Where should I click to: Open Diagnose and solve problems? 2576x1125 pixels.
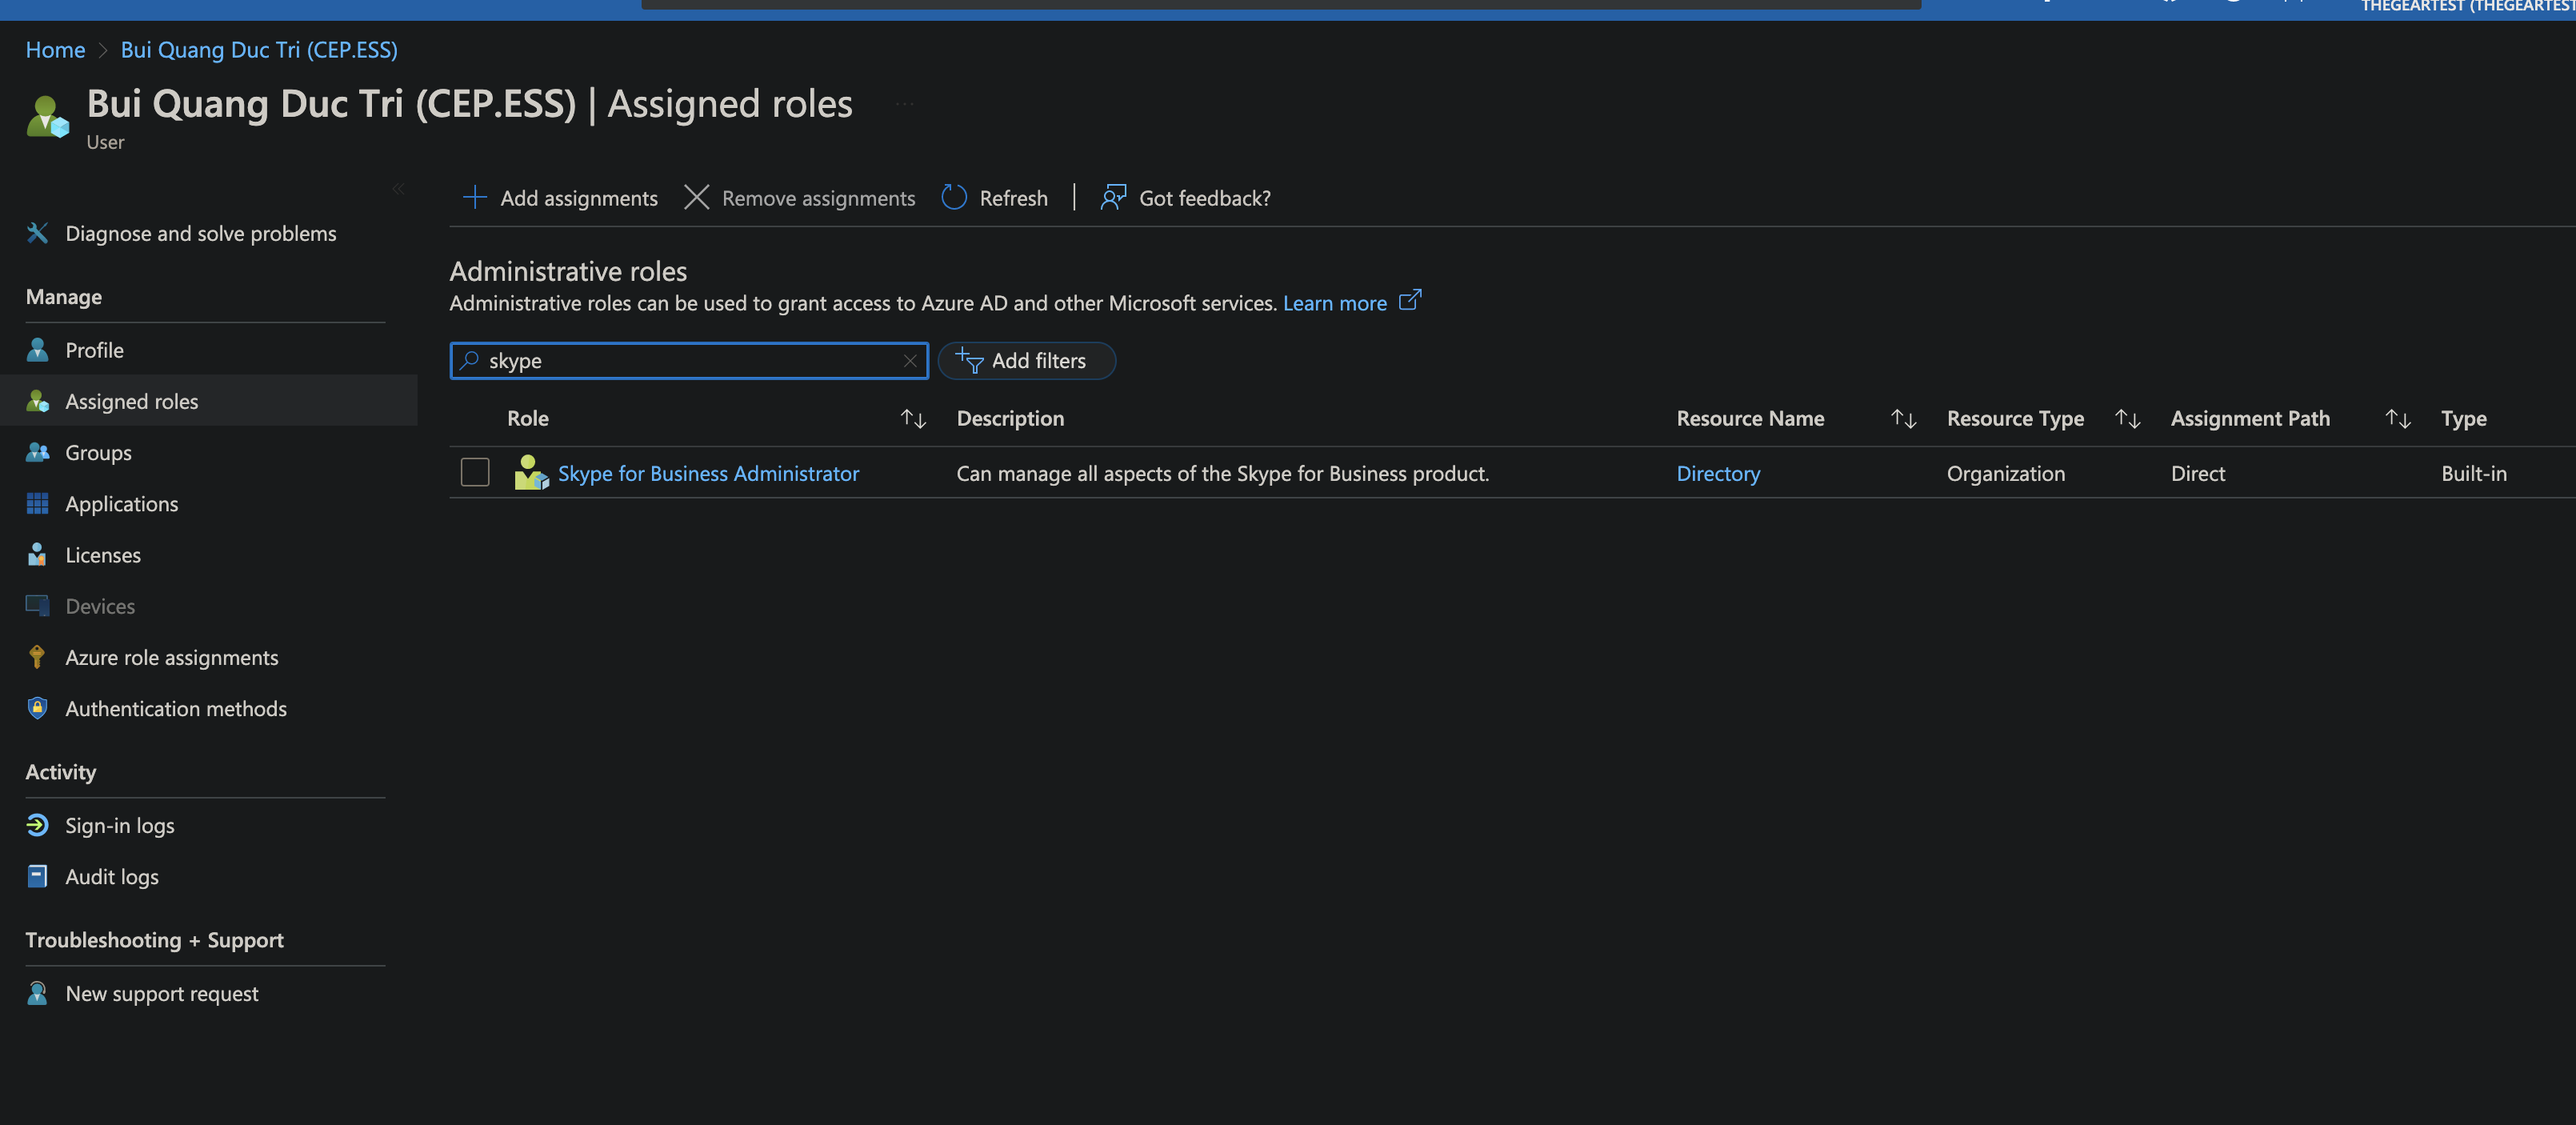(200, 233)
